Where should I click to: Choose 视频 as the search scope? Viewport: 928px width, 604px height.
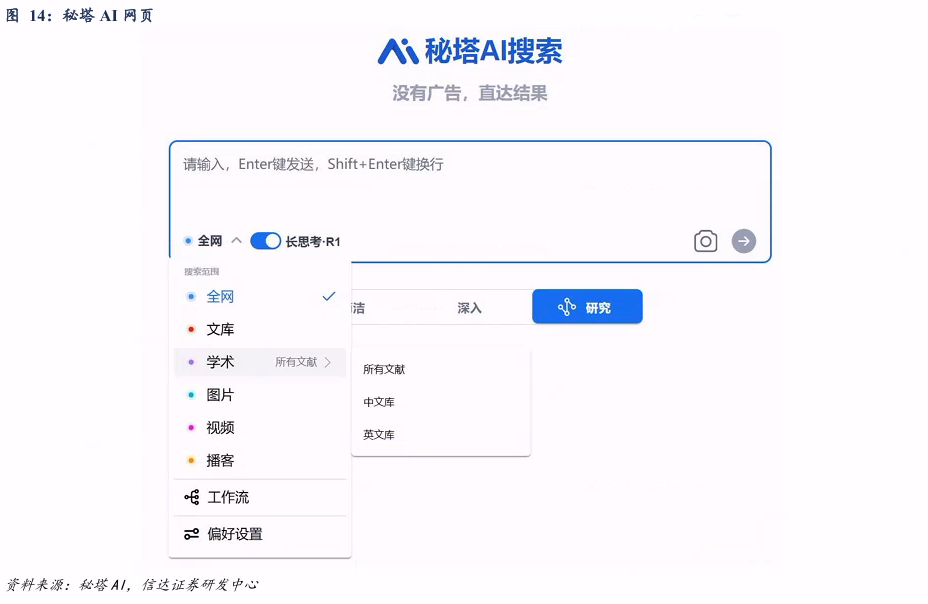(221, 427)
